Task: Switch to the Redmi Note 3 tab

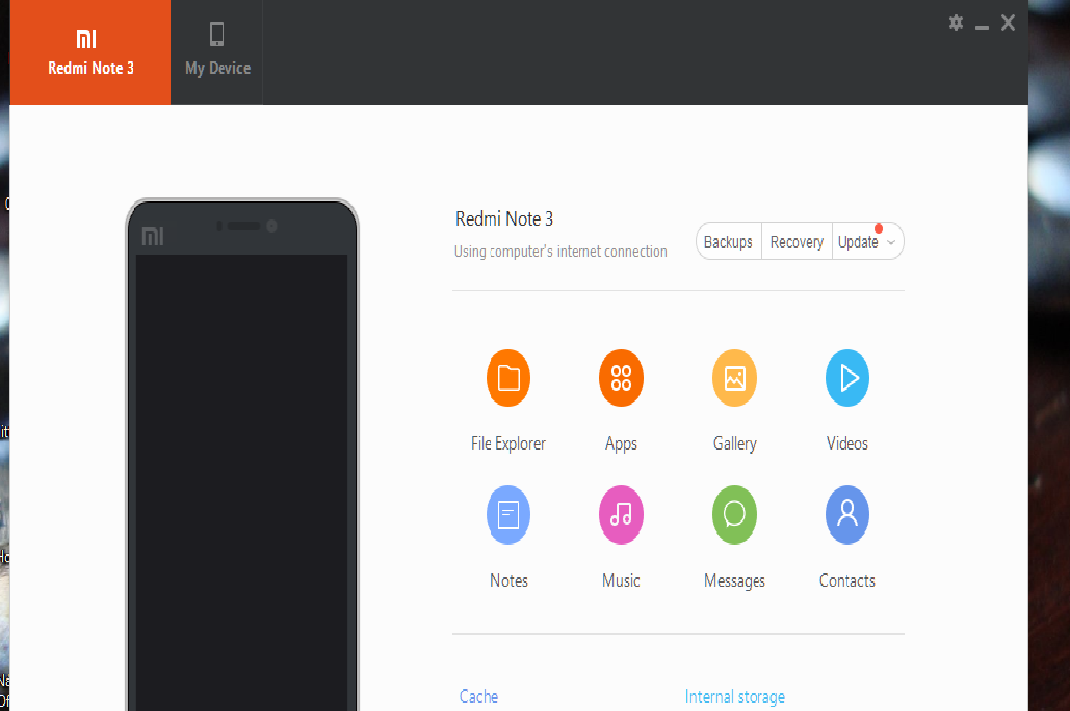Action: click(x=90, y=53)
